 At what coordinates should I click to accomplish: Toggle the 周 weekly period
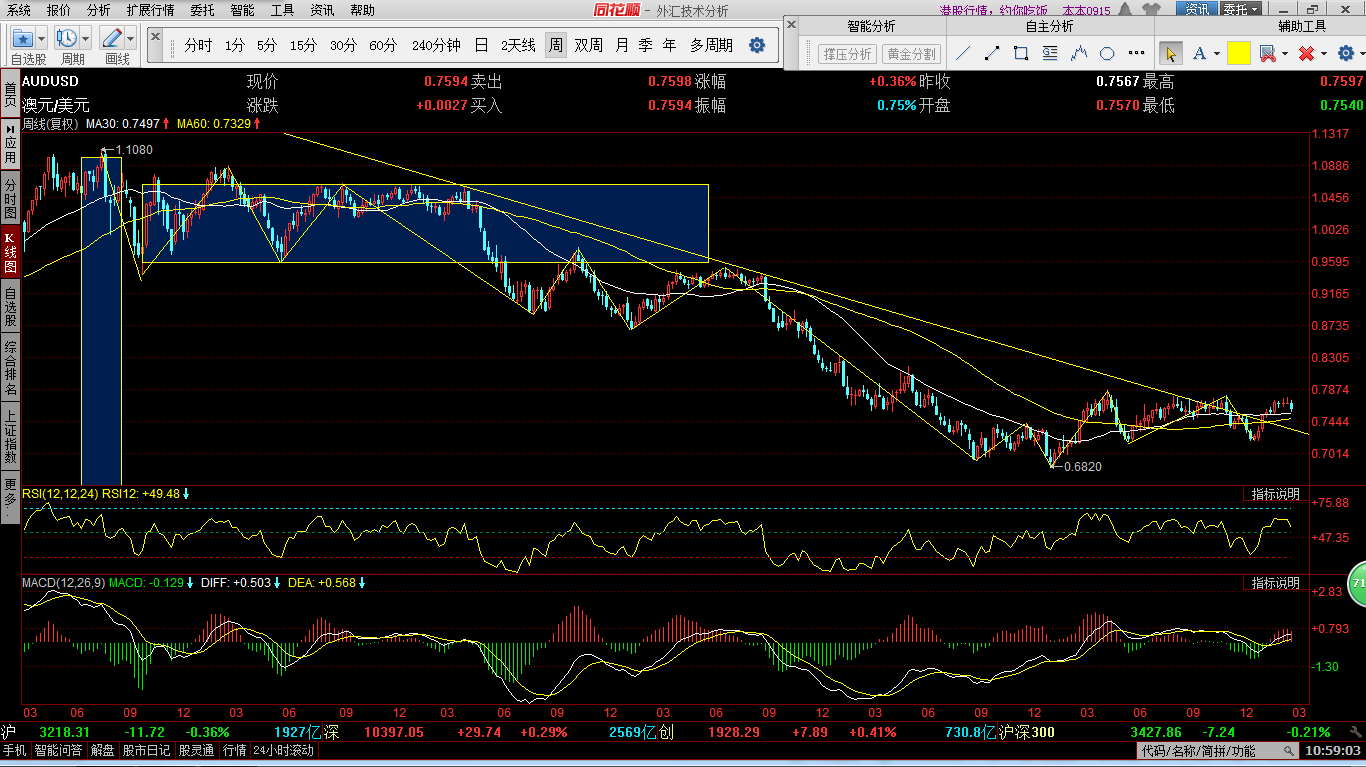coord(555,45)
